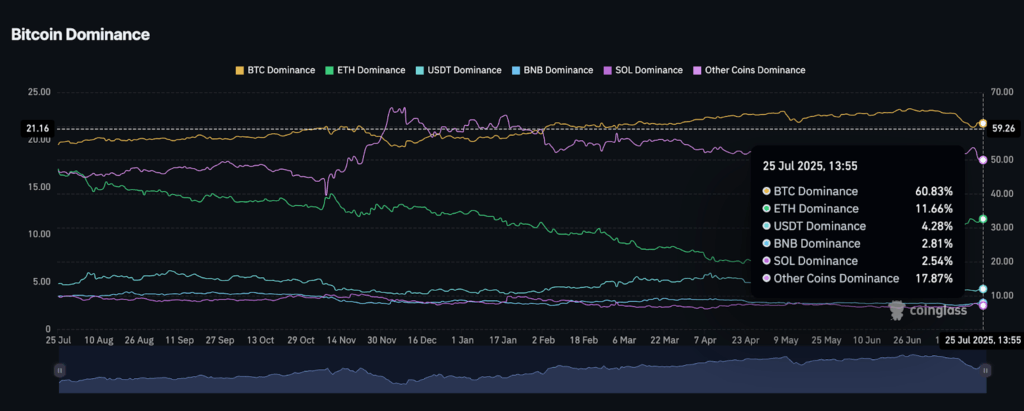
Task: Click the Other Coins purple endpoint marker
Action: pyautogui.click(x=983, y=160)
